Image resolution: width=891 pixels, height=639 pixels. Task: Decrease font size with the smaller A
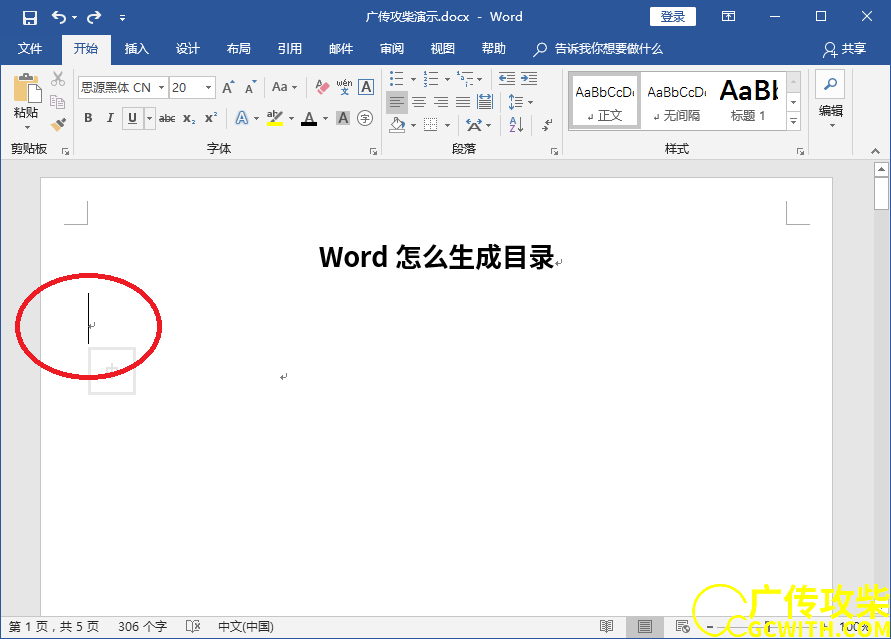[x=251, y=87]
